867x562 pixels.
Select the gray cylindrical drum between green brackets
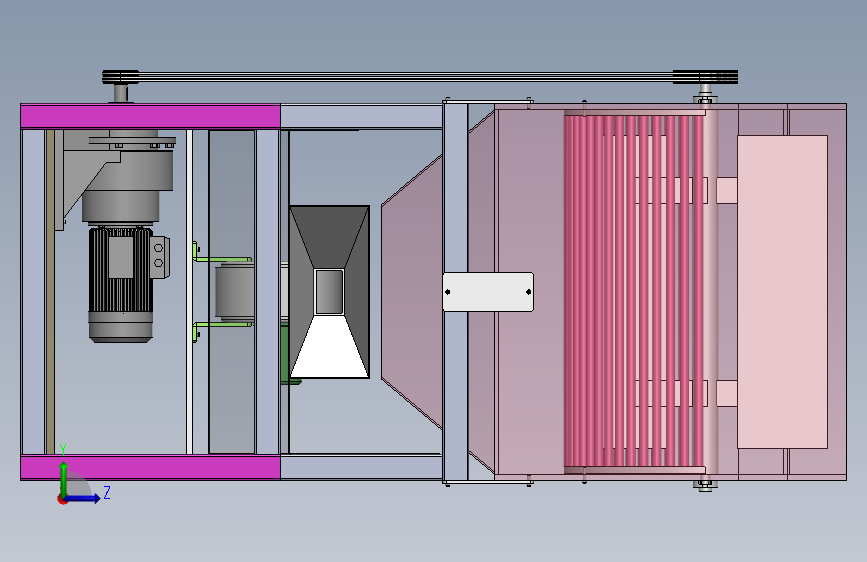[x=234, y=292]
